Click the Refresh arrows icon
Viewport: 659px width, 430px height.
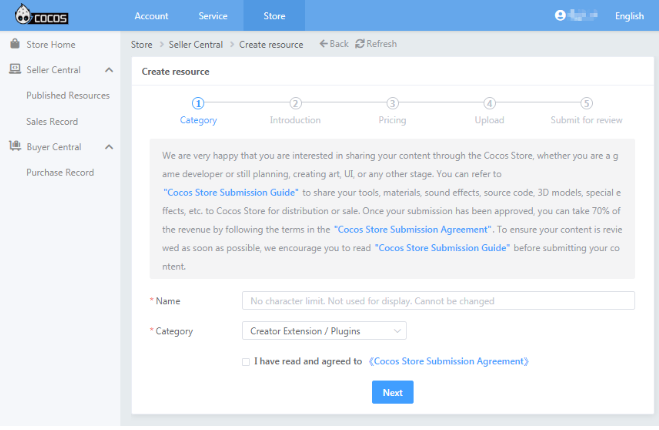360,43
